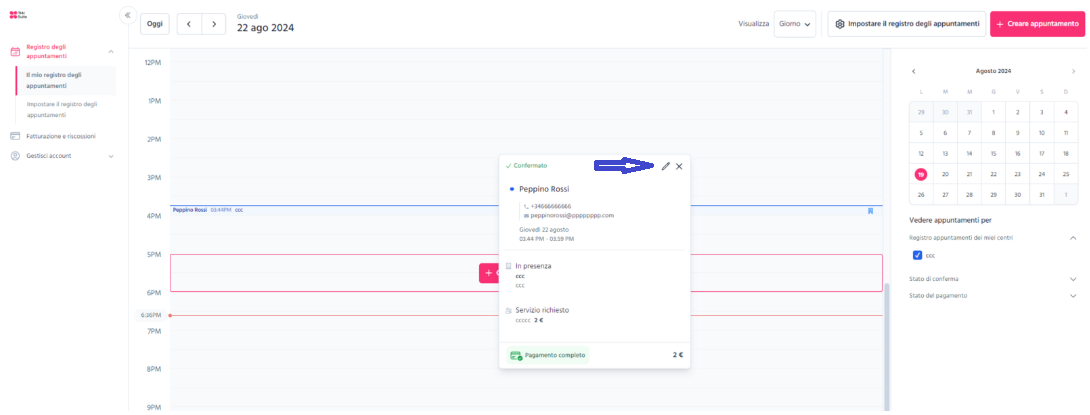The image size is (1090, 415).
Task: Click the pencil edit icon in appointment popup
Action: click(666, 166)
